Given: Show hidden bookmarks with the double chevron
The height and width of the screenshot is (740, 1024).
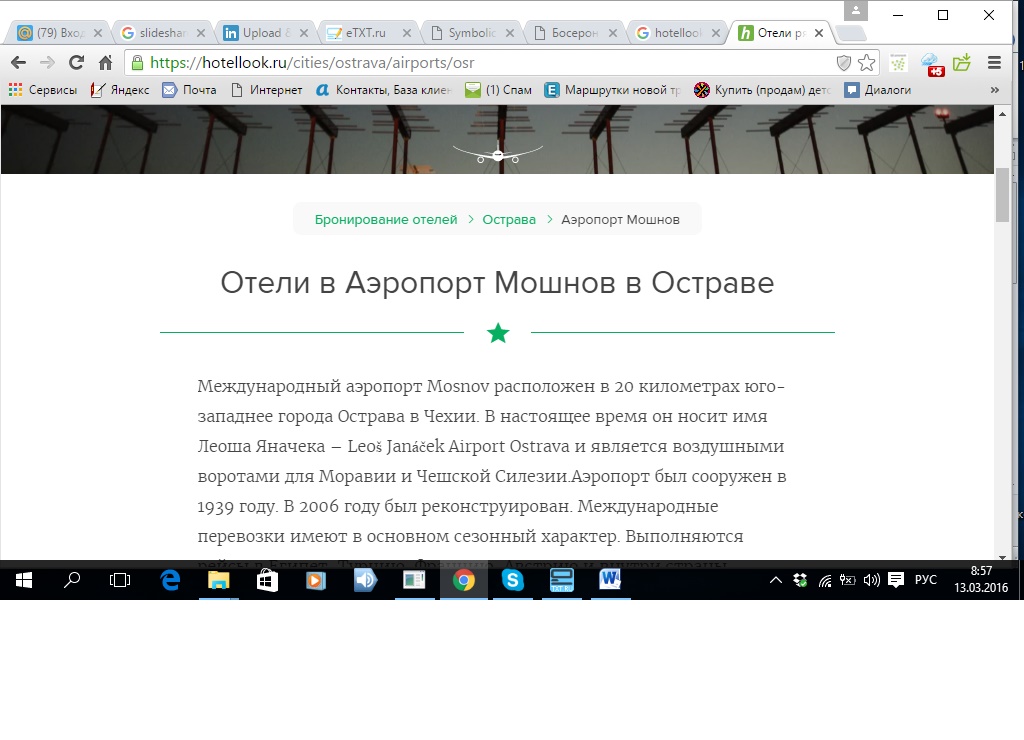Looking at the screenshot, I should coord(995,90).
